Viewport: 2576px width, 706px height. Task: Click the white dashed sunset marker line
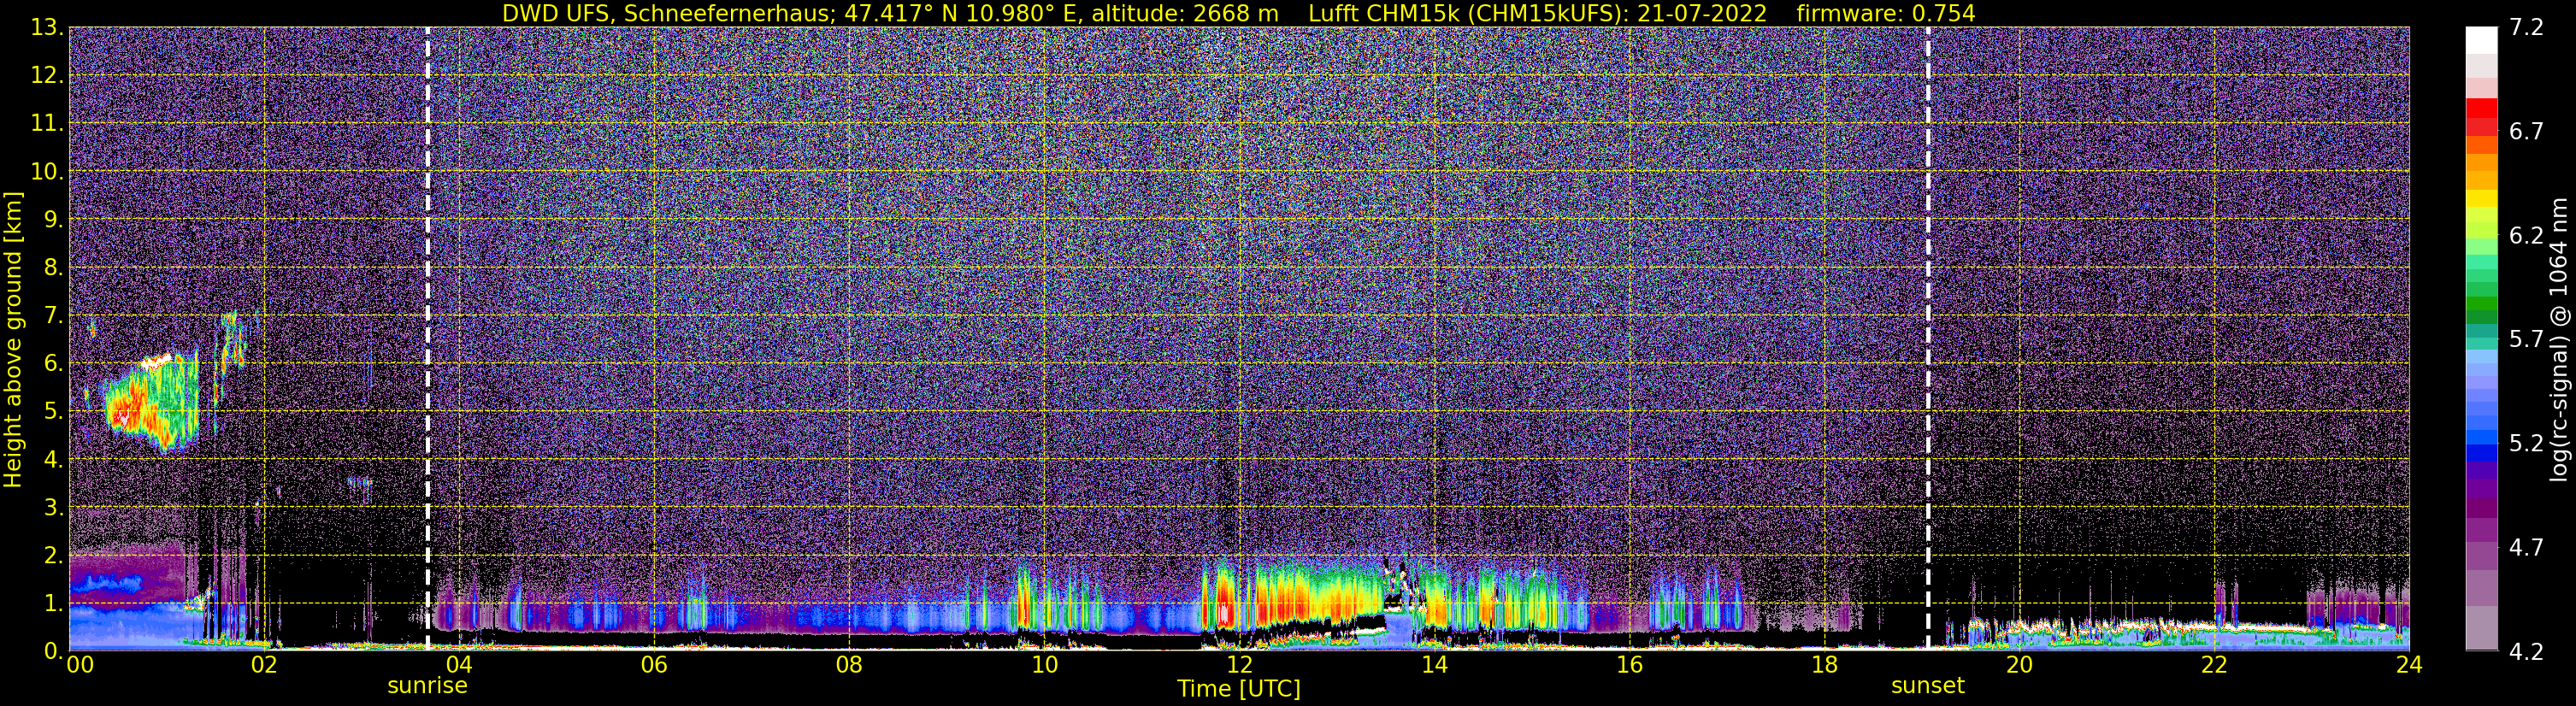pyautogui.click(x=1928, y=338)
